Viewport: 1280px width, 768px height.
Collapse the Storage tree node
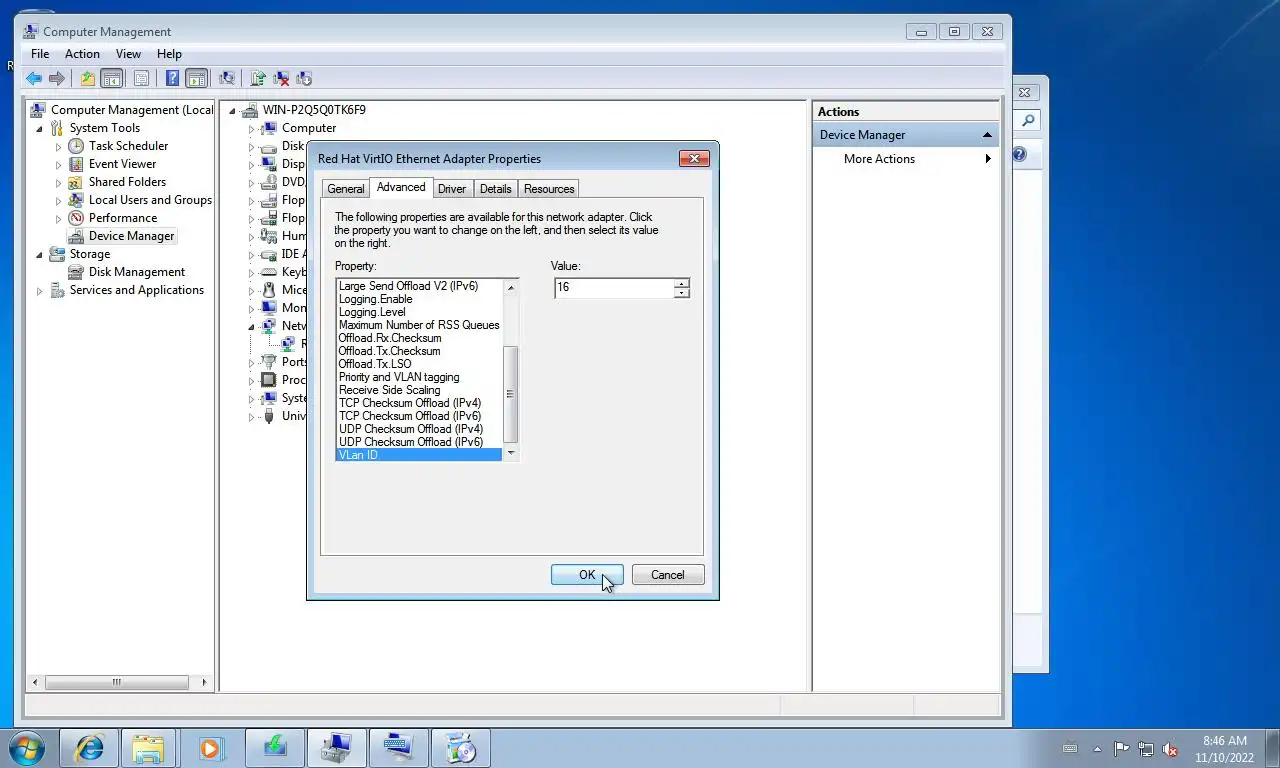(x=40, y=254)
